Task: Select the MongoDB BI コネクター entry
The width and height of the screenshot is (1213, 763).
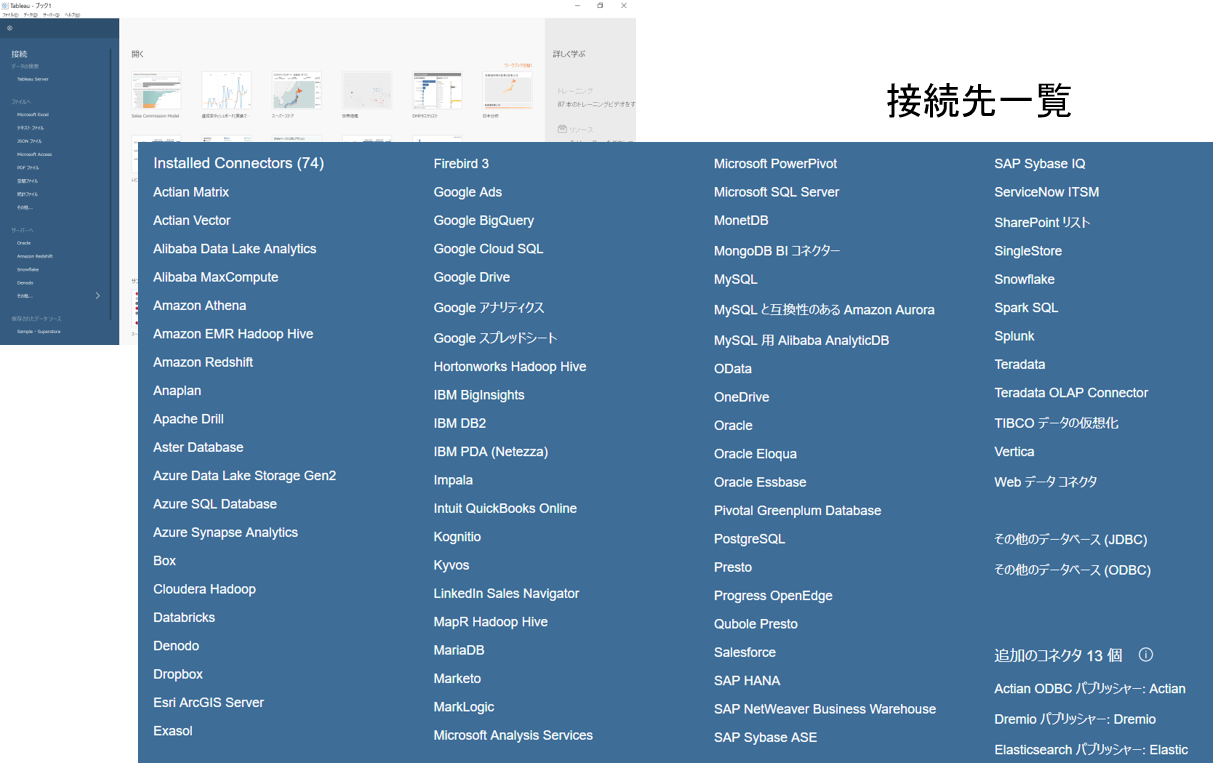Action: click(x=777, y=251)
